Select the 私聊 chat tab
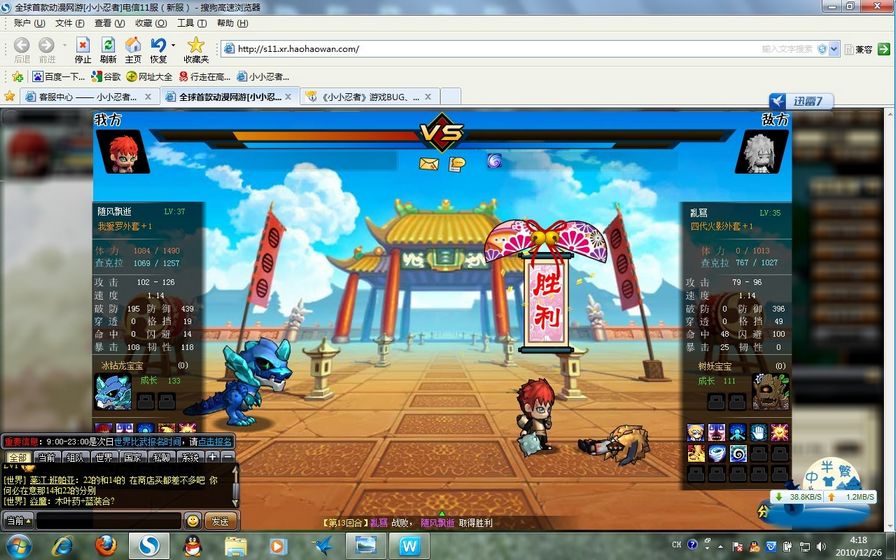Viewport: 896px width, 560px height. (x=161, y=458)
